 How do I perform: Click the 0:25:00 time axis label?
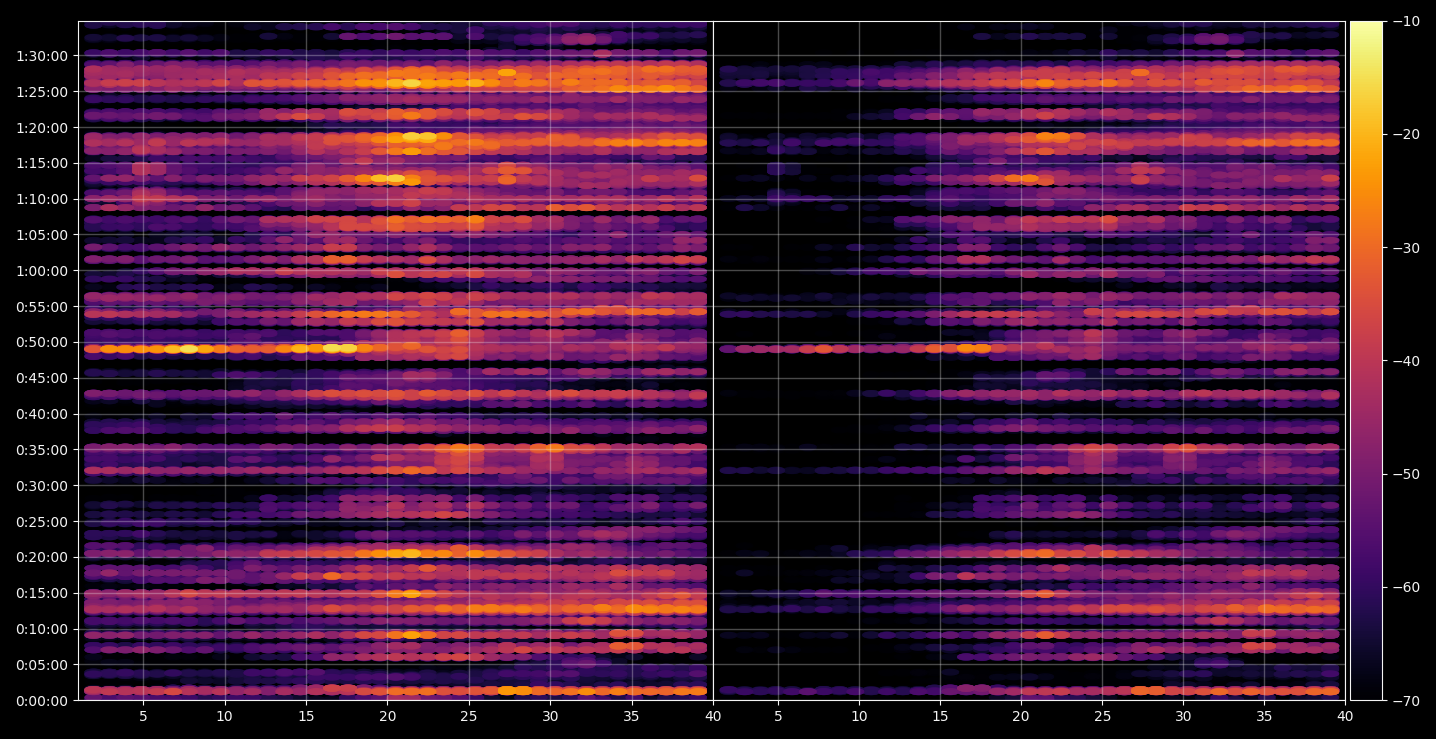pos(41,522)
